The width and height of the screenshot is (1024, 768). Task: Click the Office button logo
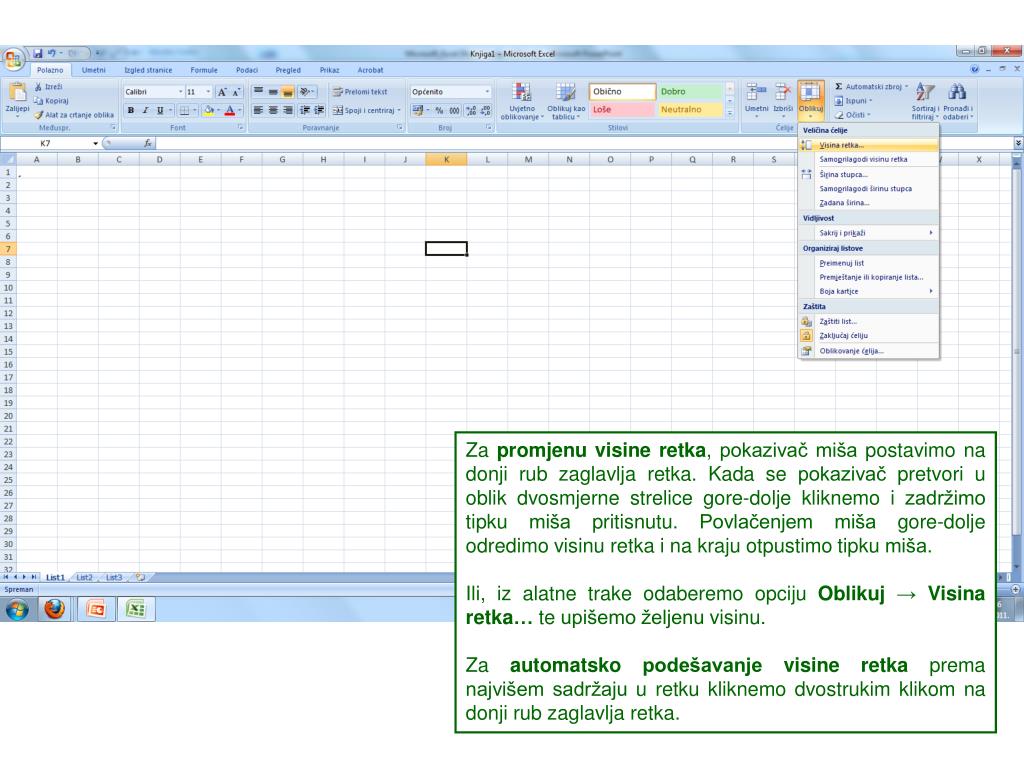(13, 59)
